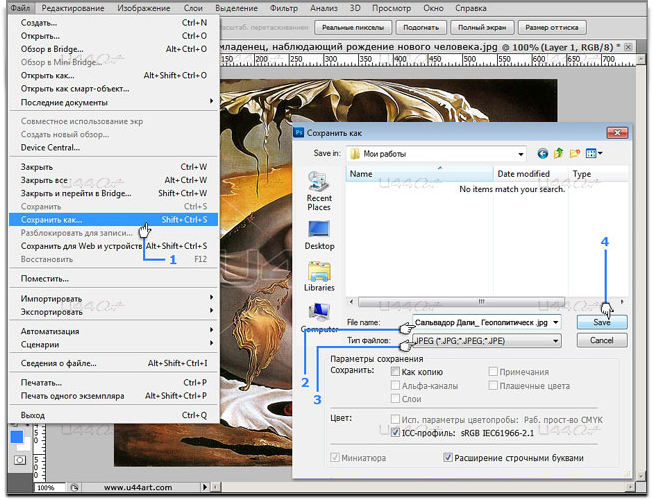The image size is (653, 500).
Task: Uncheck Расширение строчными буквами checkbox
Action: click(448, 458)
